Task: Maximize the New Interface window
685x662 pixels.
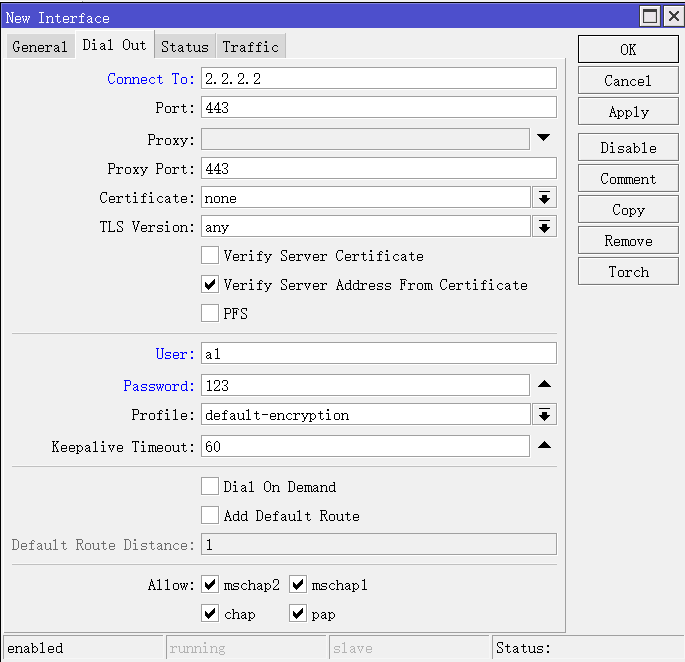Action: click(x=650, y=17)
